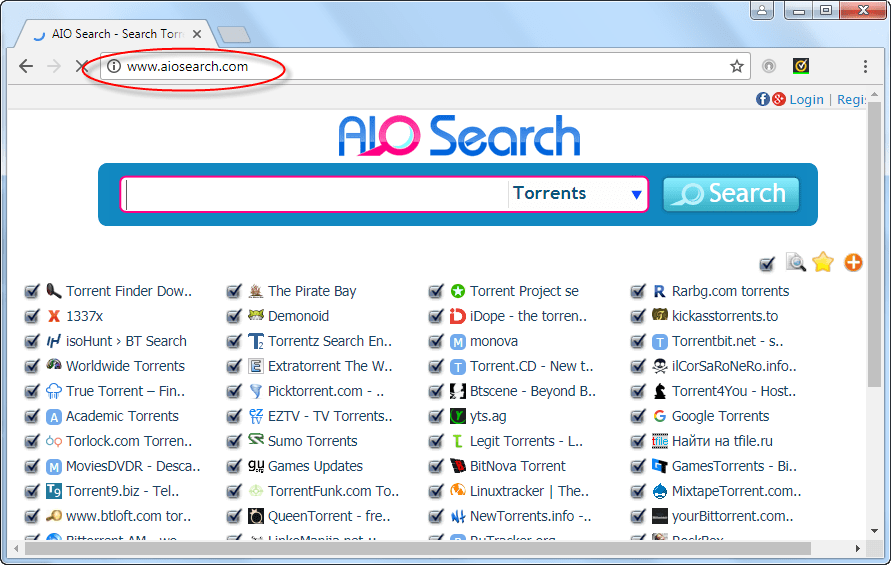Stop loading the page with the X button
The height and width of the screenshot is (565, 891).
click(80, 67)
